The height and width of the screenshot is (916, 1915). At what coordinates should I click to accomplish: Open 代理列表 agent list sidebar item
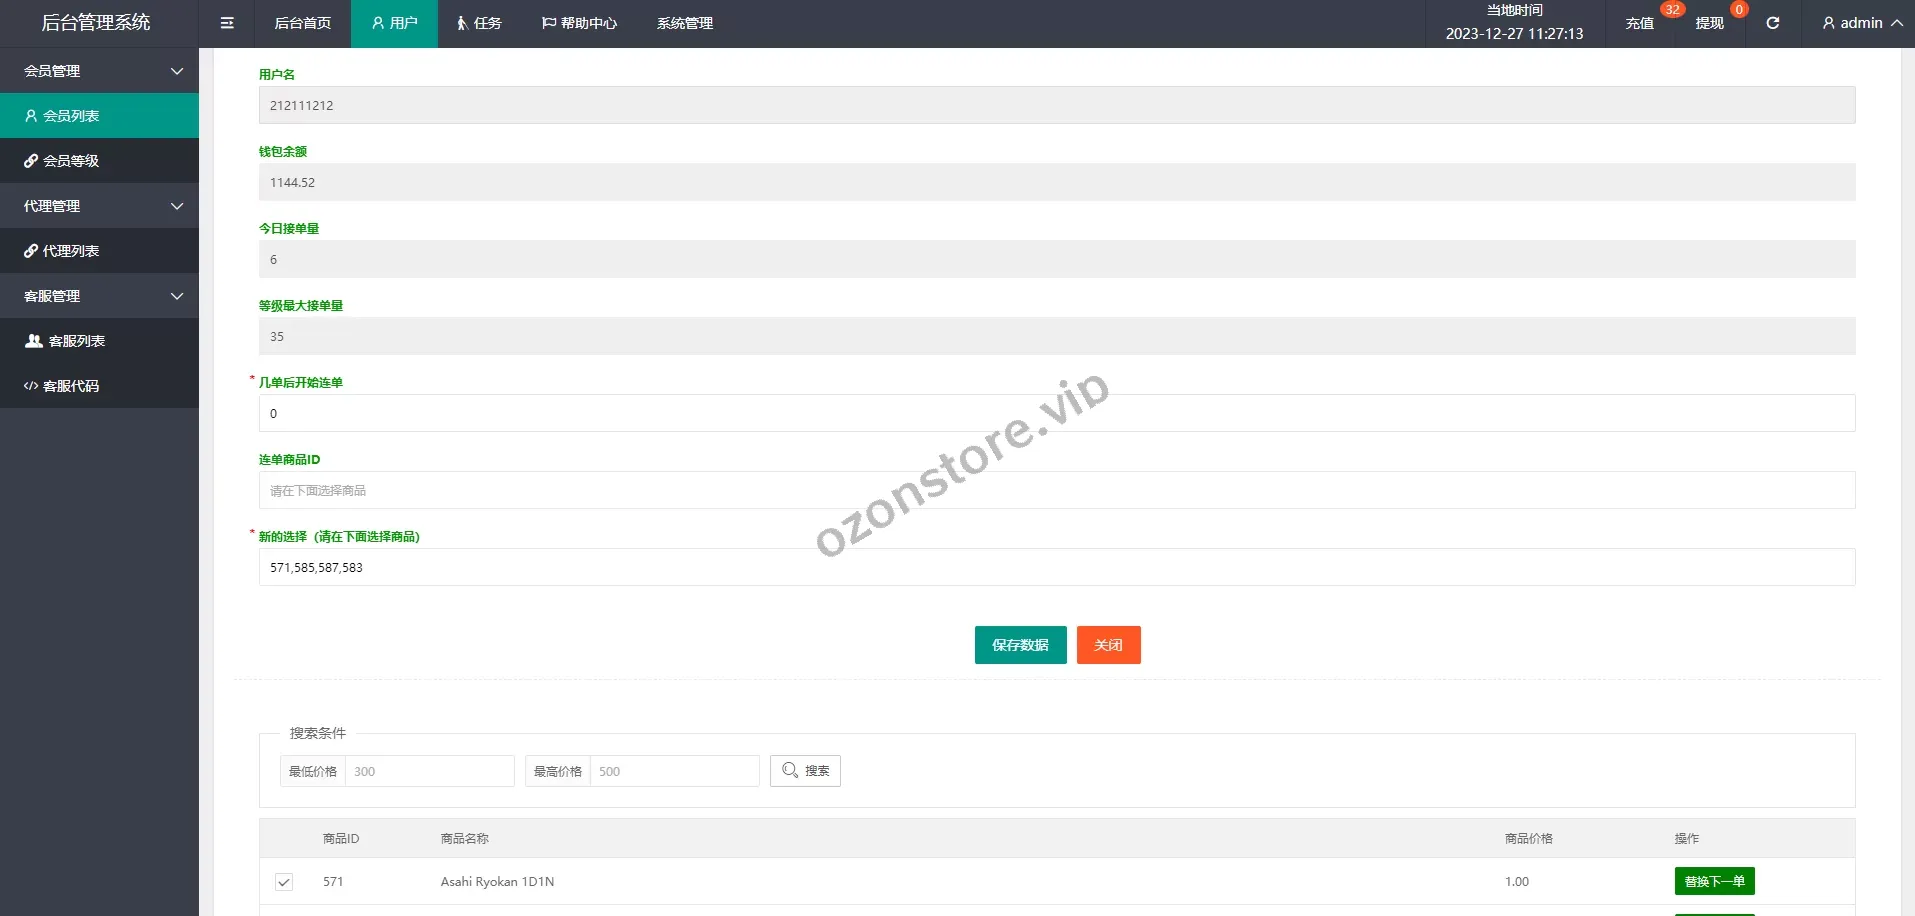70,251
